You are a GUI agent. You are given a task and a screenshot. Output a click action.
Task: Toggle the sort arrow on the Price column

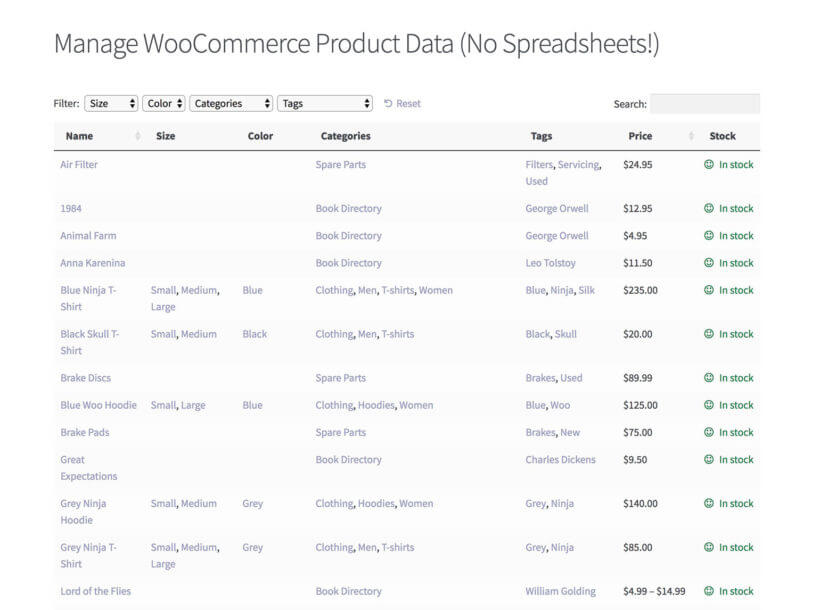tap(690, 136)
